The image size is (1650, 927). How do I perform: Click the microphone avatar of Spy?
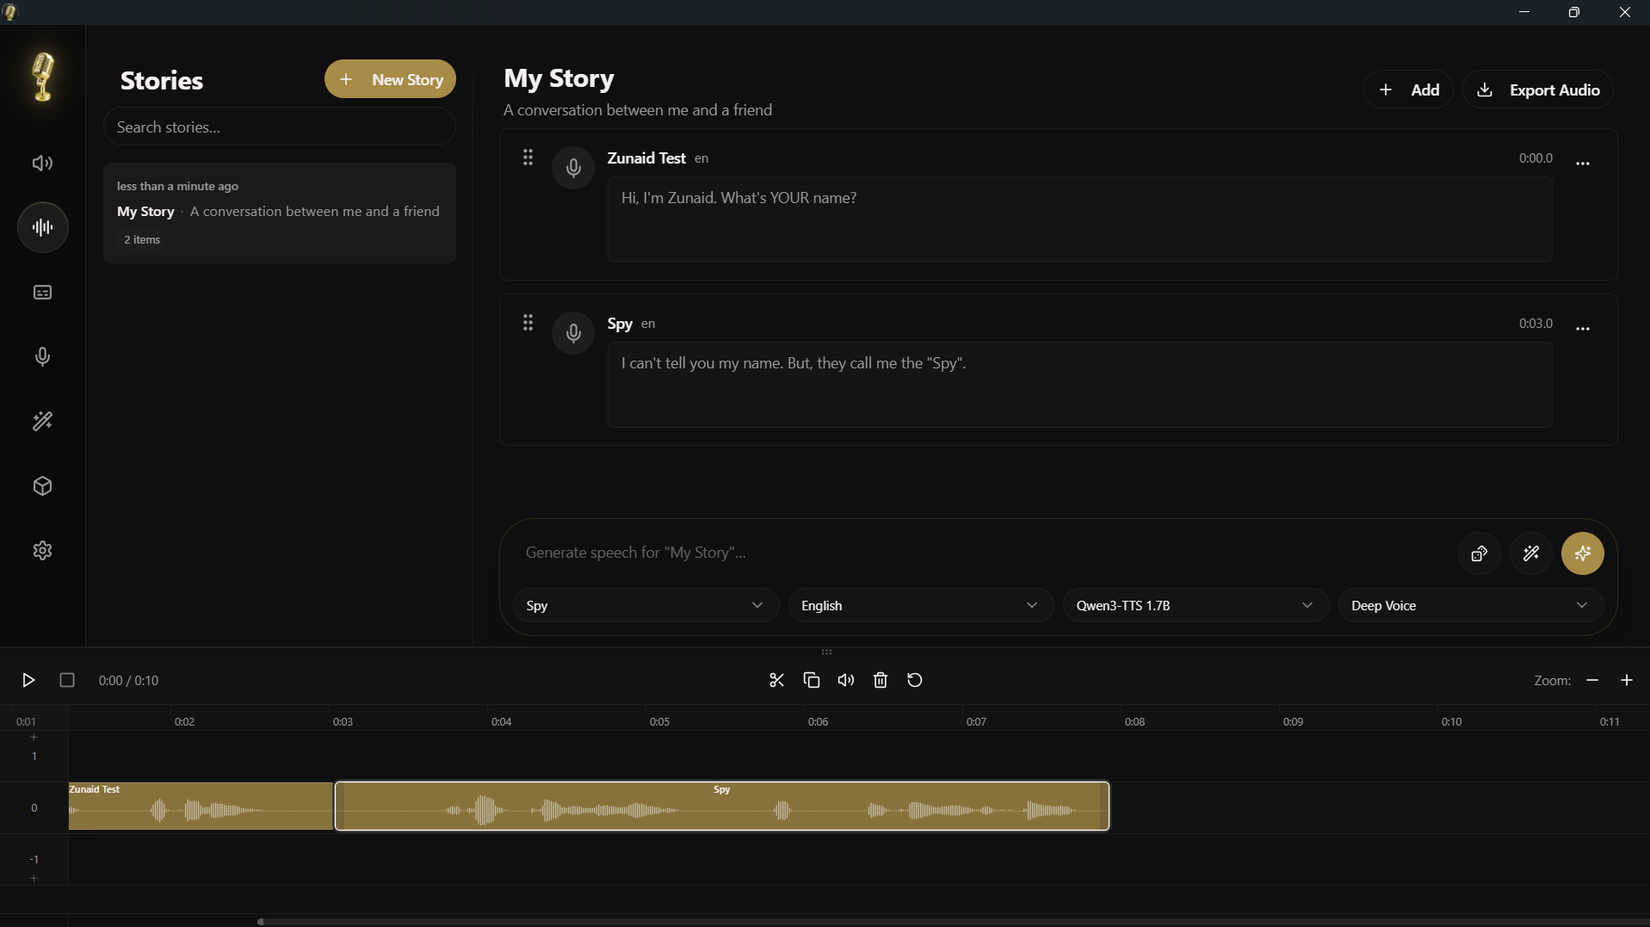[573, 333]
